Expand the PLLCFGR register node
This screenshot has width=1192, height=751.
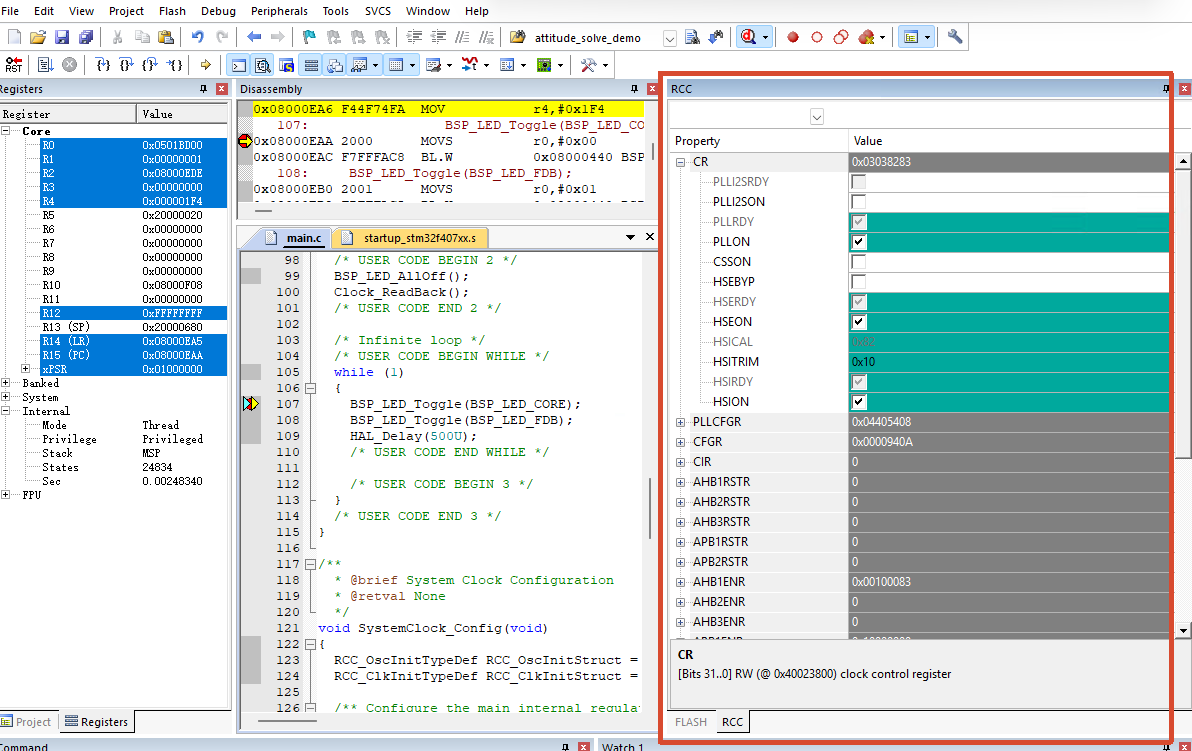pos(680,422)
